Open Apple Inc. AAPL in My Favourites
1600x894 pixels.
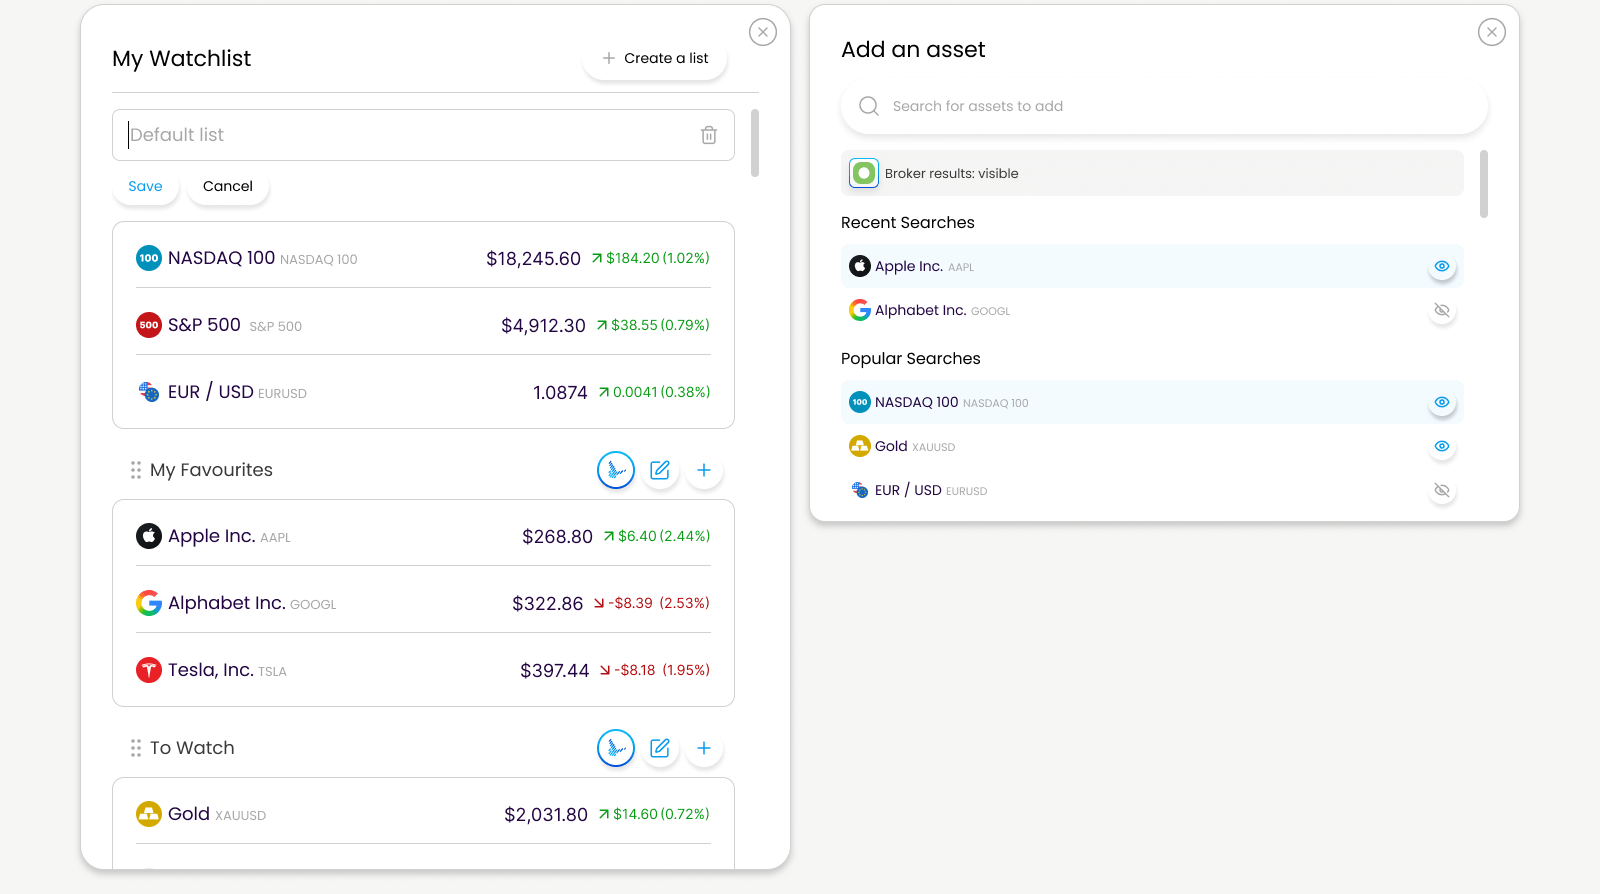423,536
